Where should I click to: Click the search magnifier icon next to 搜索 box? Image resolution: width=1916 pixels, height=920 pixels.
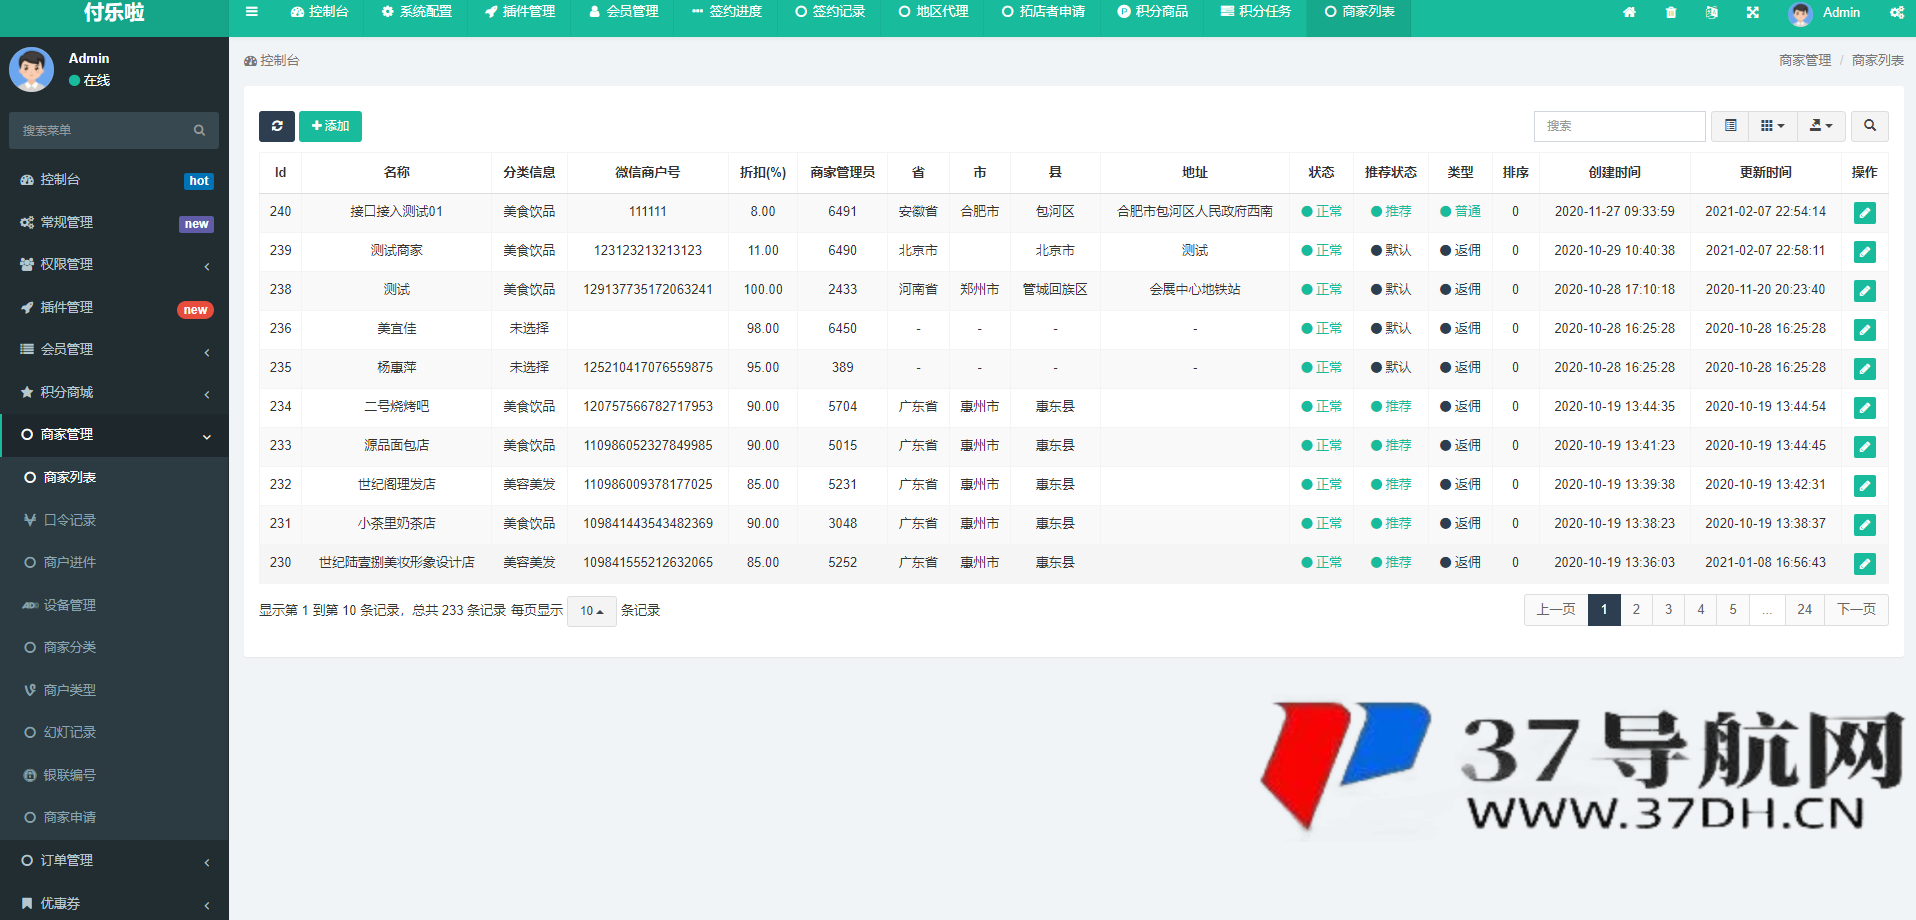1869,126
